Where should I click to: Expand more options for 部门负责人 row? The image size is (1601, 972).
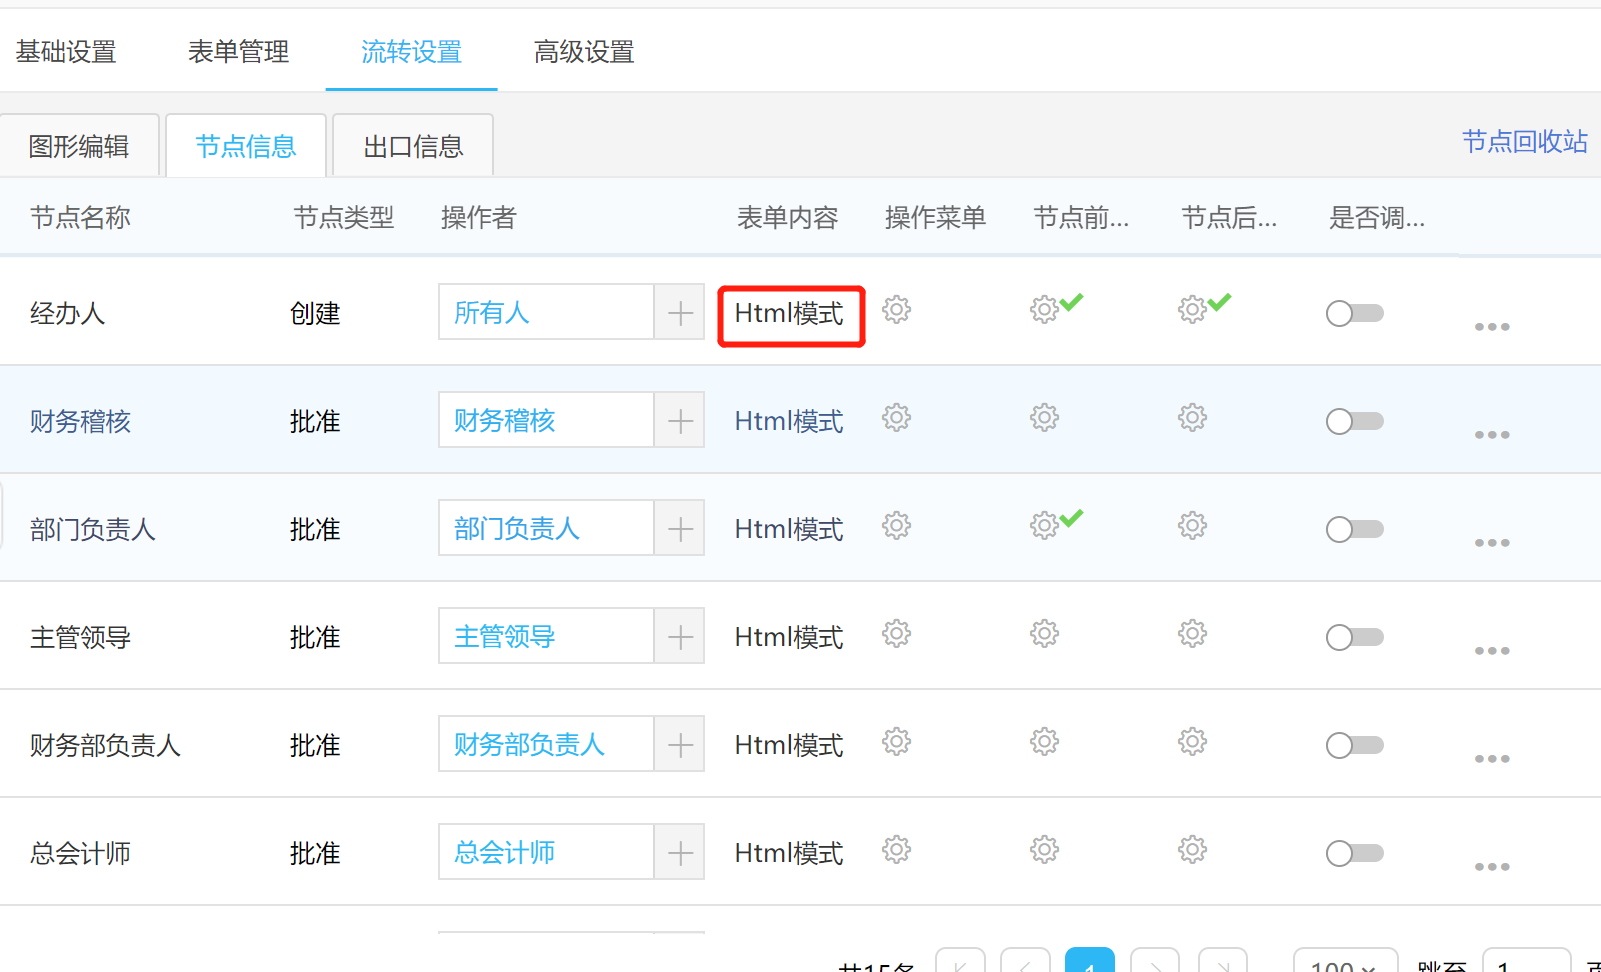1491,543
